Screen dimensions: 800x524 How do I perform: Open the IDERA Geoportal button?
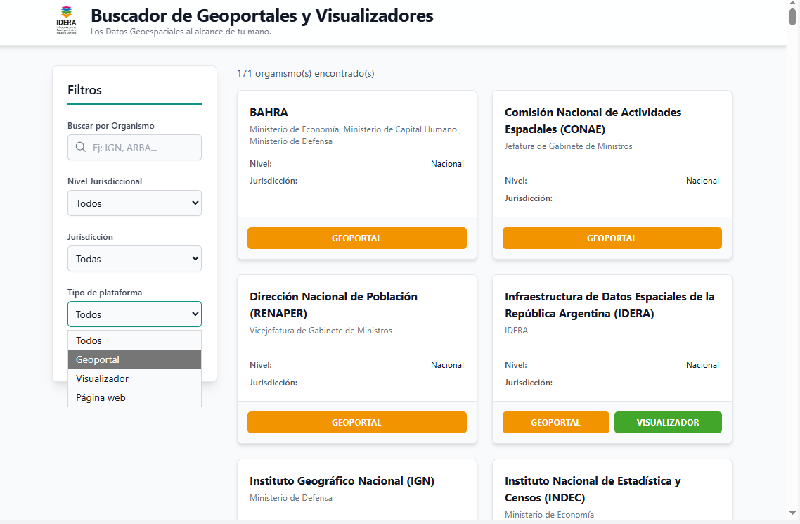(556, 422)
